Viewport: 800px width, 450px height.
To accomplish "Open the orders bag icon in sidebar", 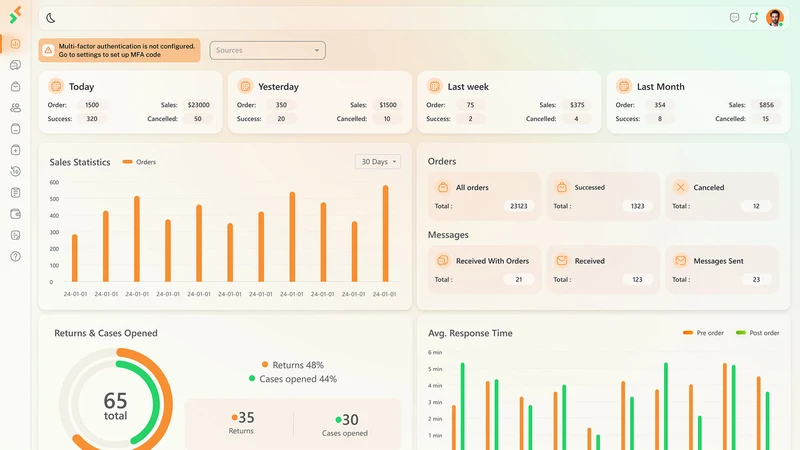I will coord(15,86).
